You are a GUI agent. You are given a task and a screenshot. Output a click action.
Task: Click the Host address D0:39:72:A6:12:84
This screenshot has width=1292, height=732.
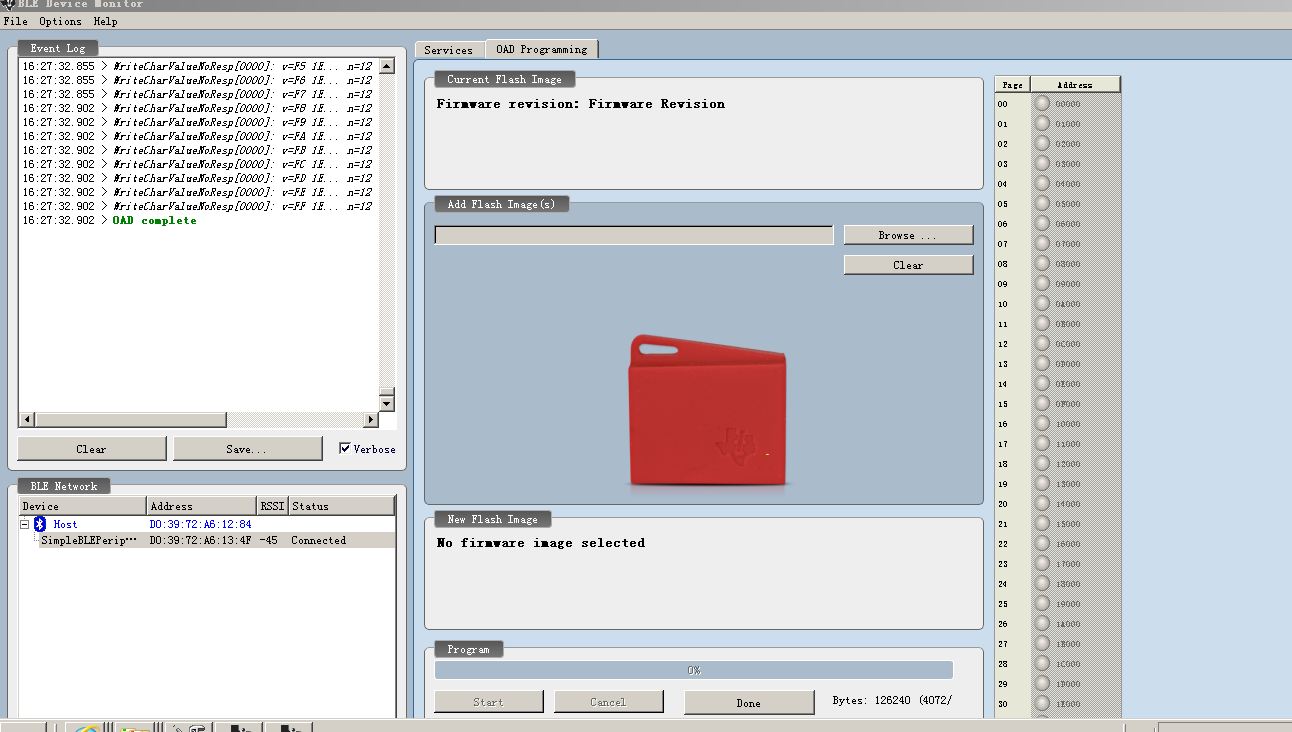pos(200,524)
